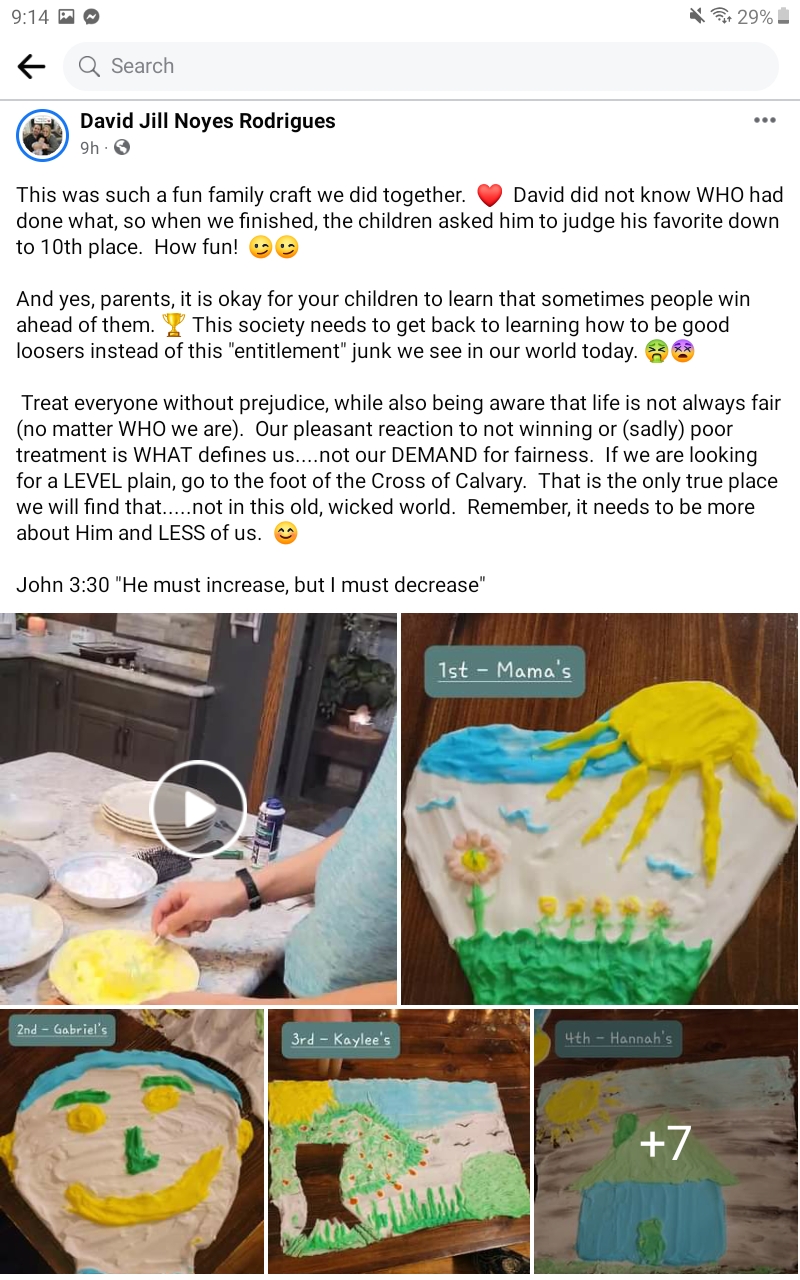Tap the 9h post timestamp

click(x=90, y=148)
